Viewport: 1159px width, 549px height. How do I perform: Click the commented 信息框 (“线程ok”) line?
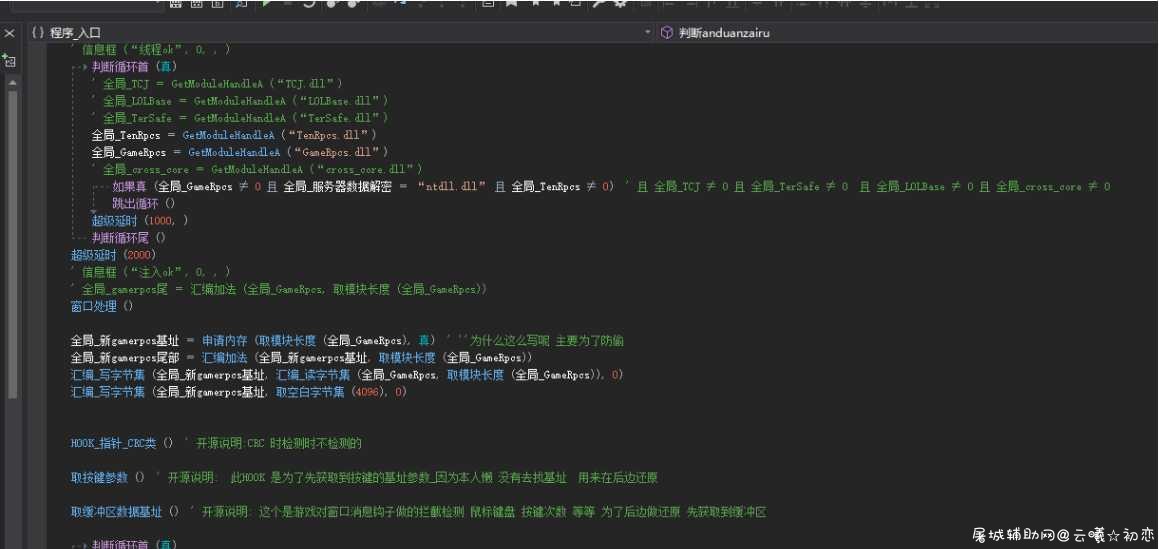coord(150,50)
